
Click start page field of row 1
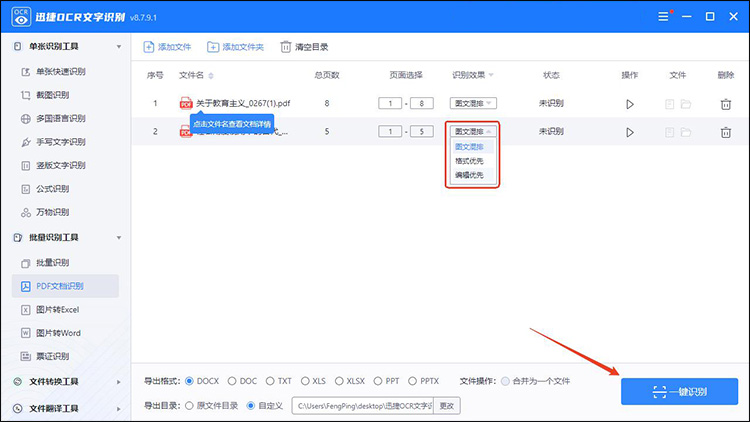click(390, 103)
